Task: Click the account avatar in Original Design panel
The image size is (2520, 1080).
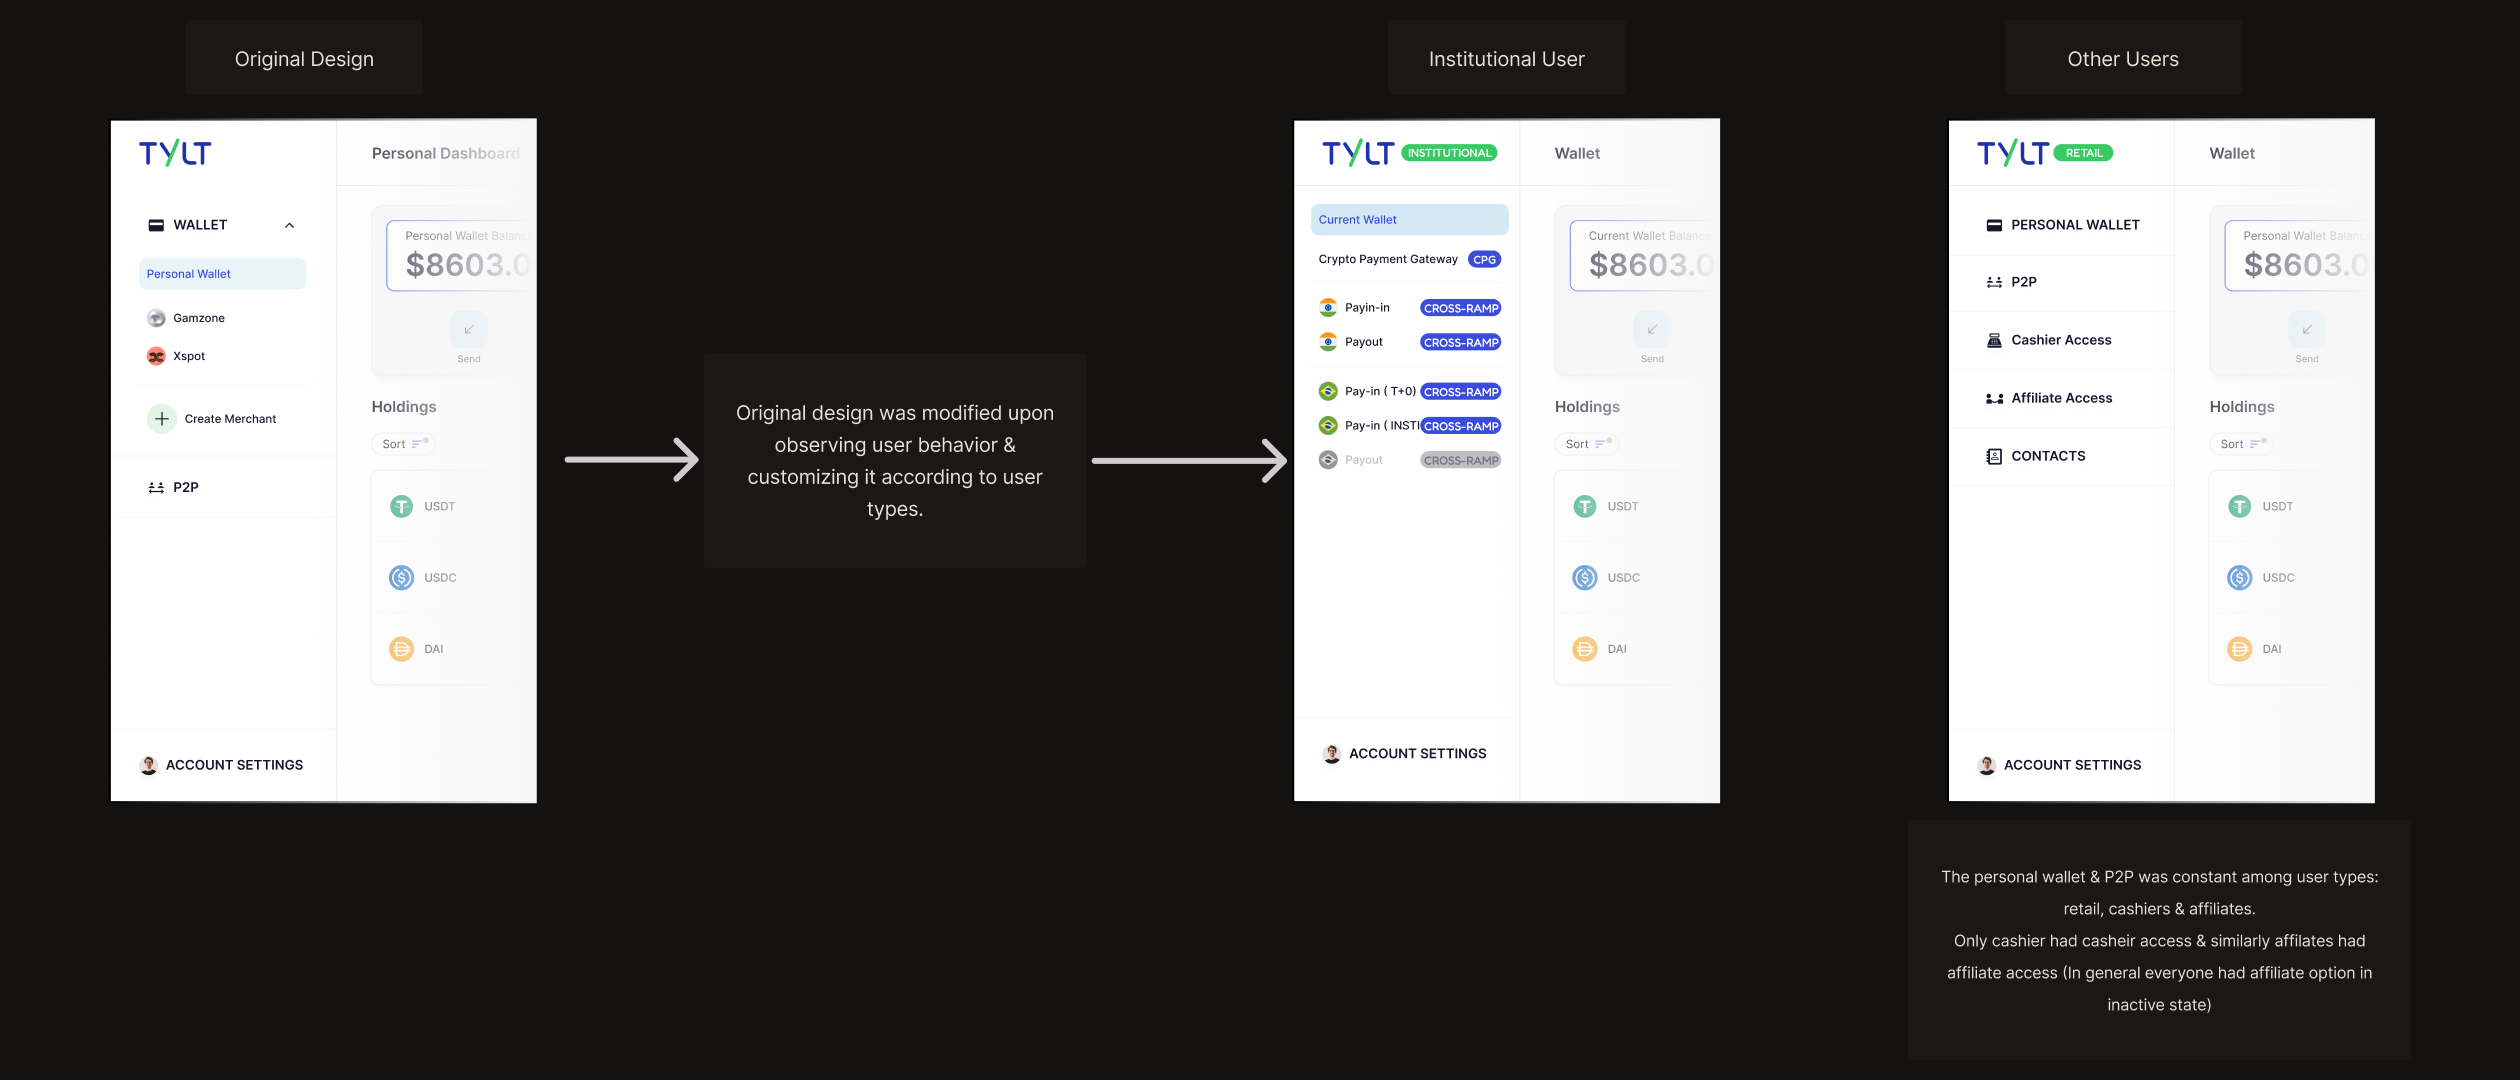Action: 149,765
